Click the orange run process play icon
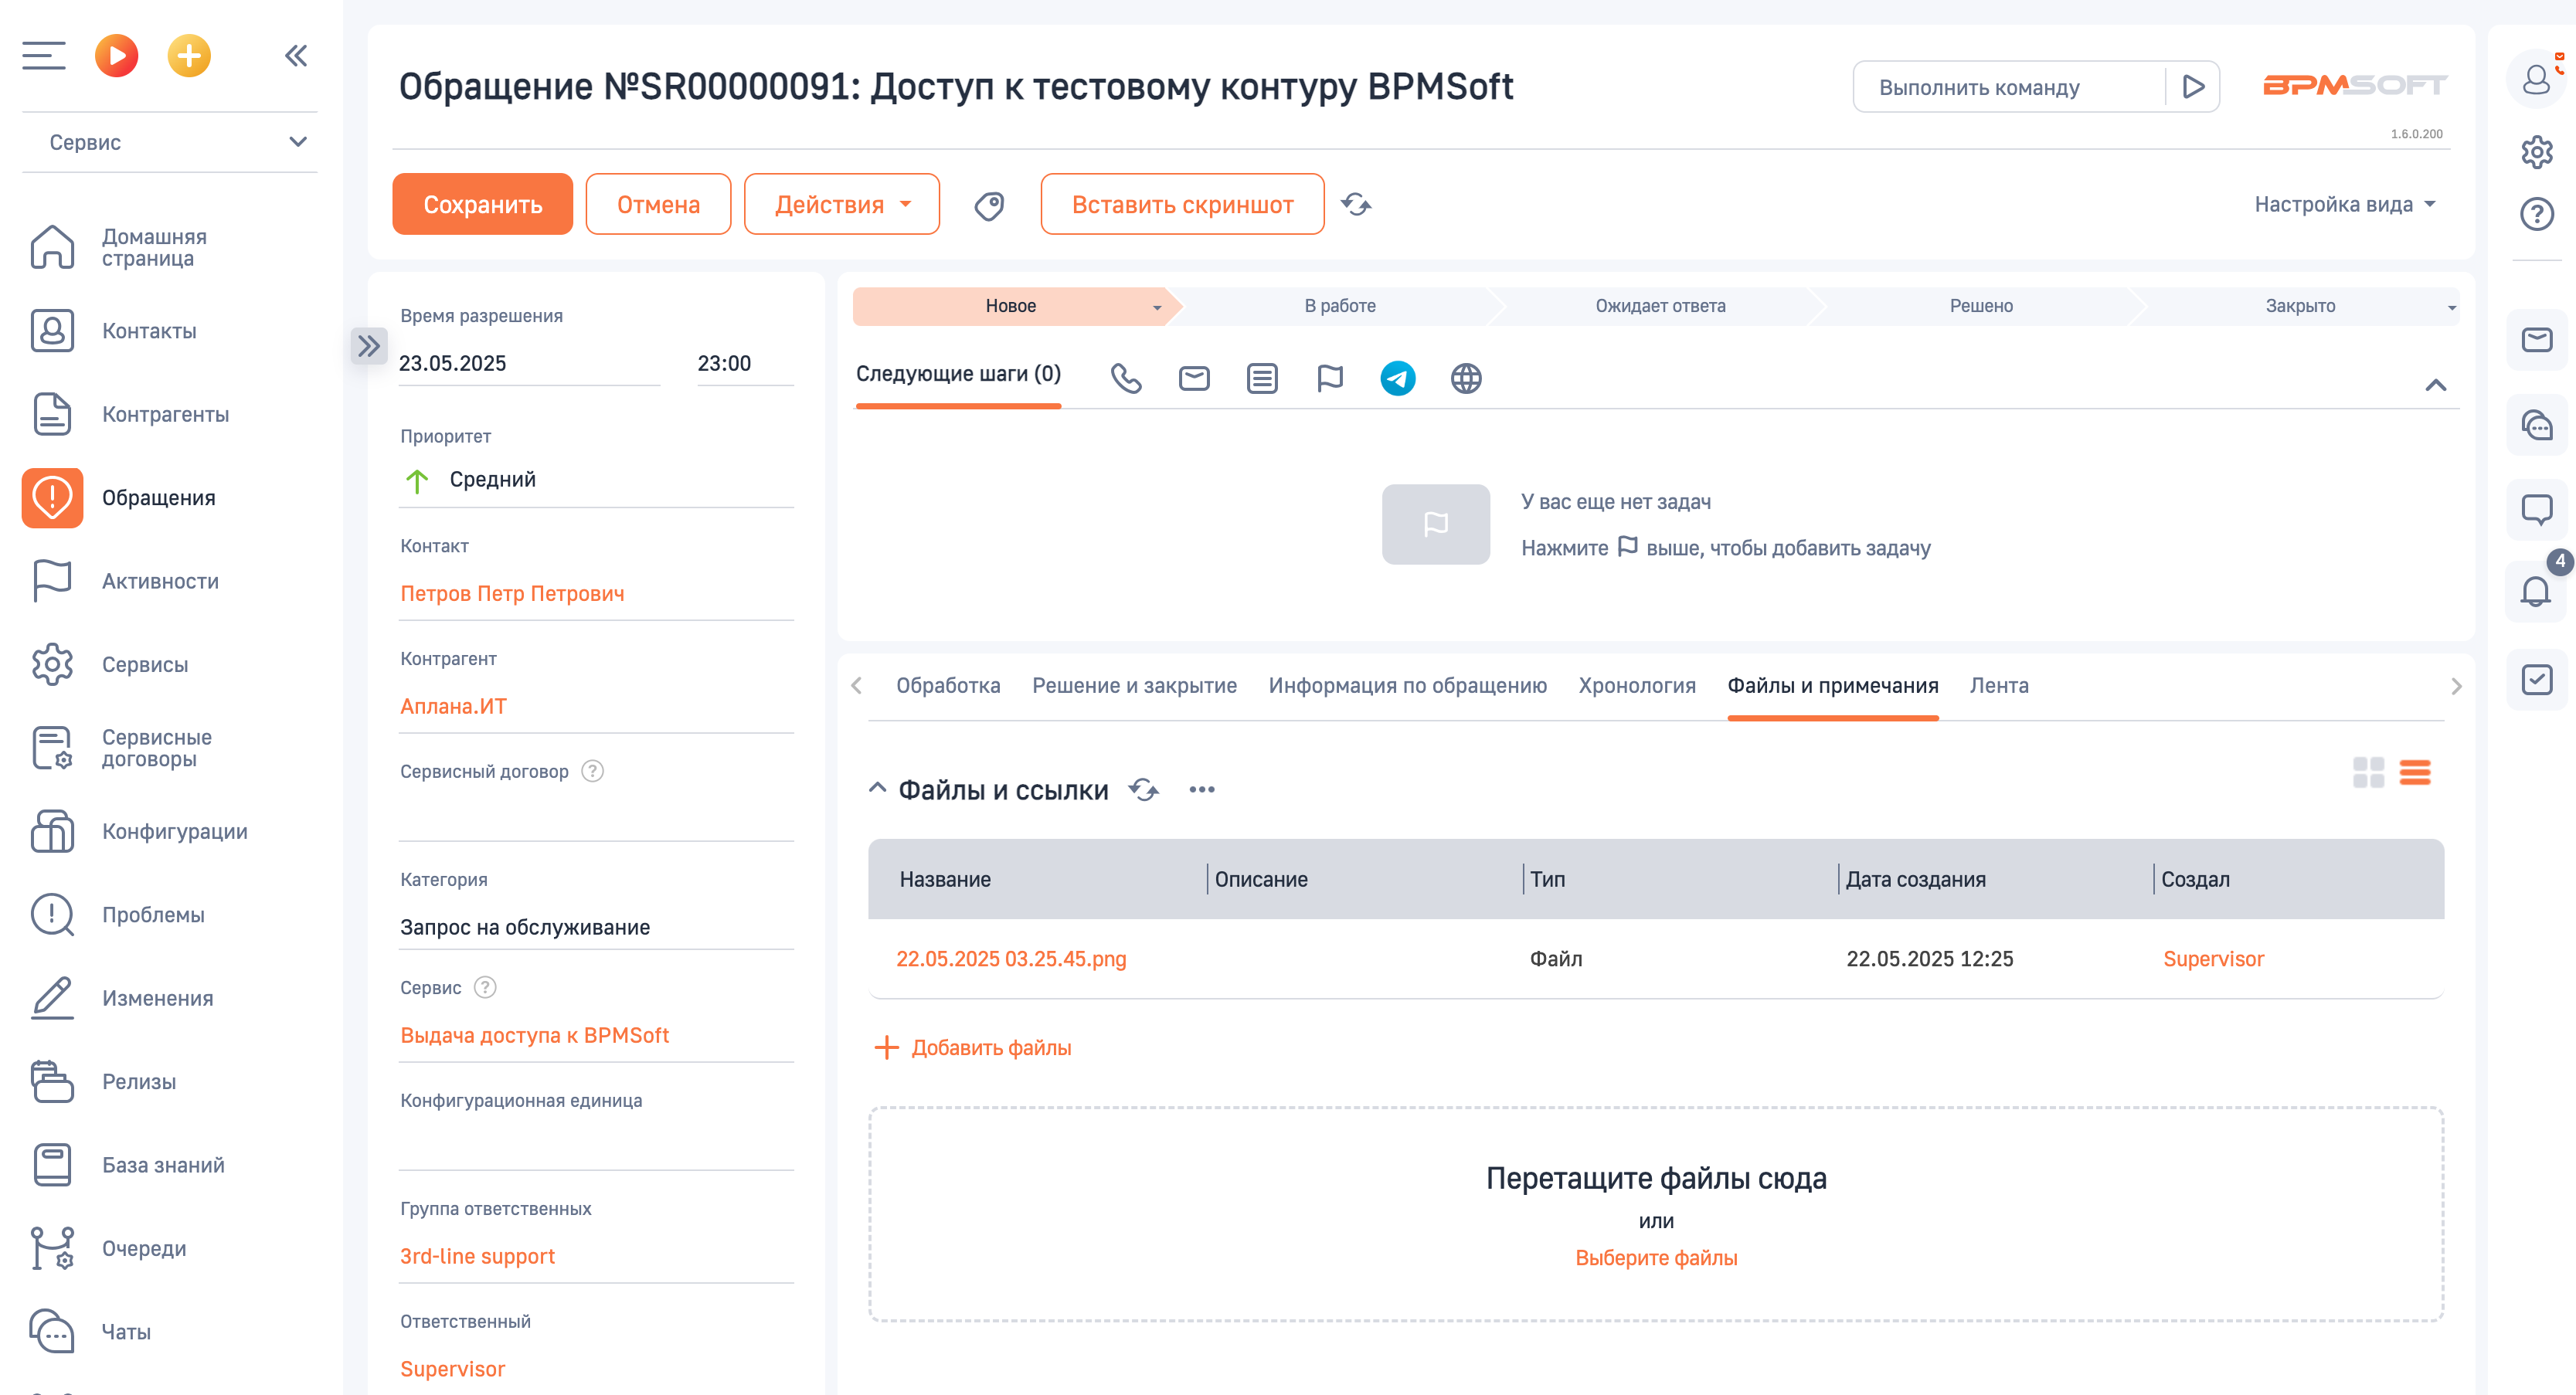 (117, 56)
